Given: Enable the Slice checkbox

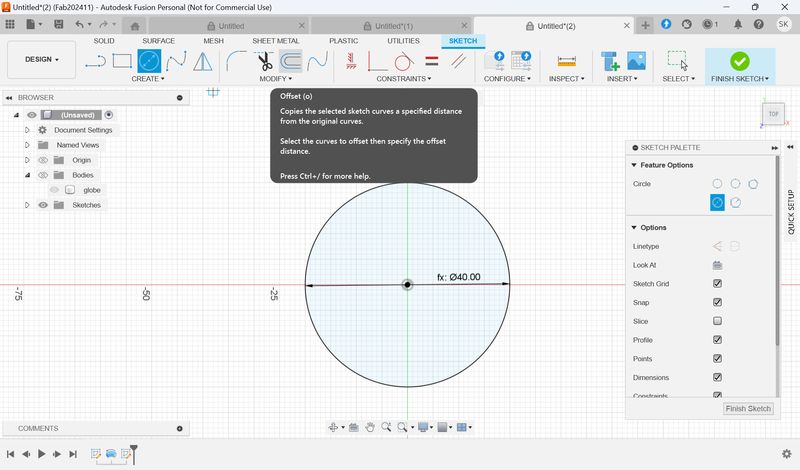Looking at the screenshot, I should [x=717, y=321].
